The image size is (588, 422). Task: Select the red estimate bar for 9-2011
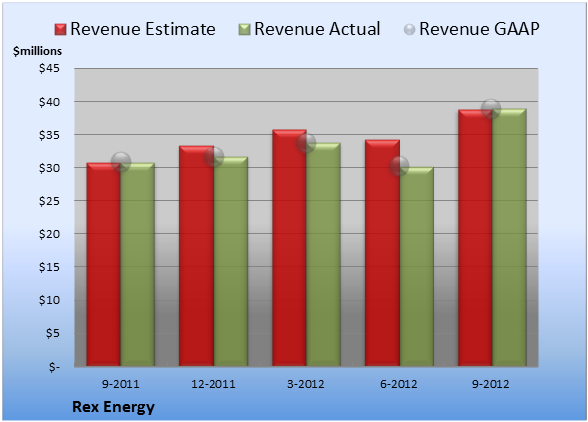coord(104,264)
